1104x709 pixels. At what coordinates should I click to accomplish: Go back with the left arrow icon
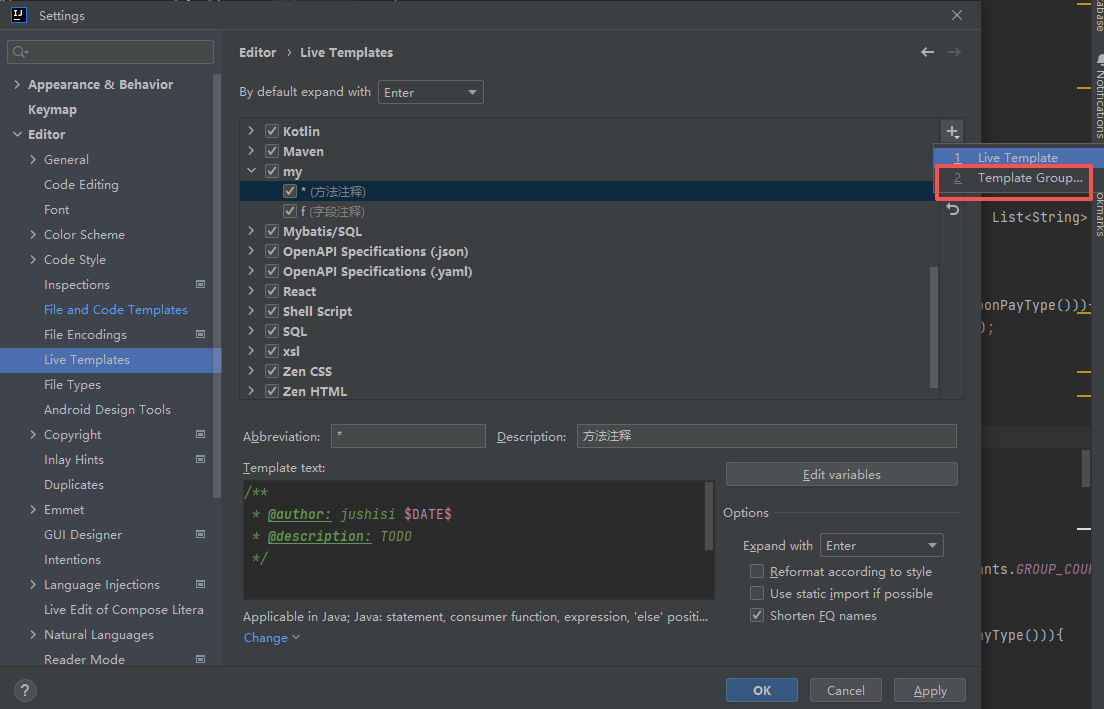click(x=927, y=52)
